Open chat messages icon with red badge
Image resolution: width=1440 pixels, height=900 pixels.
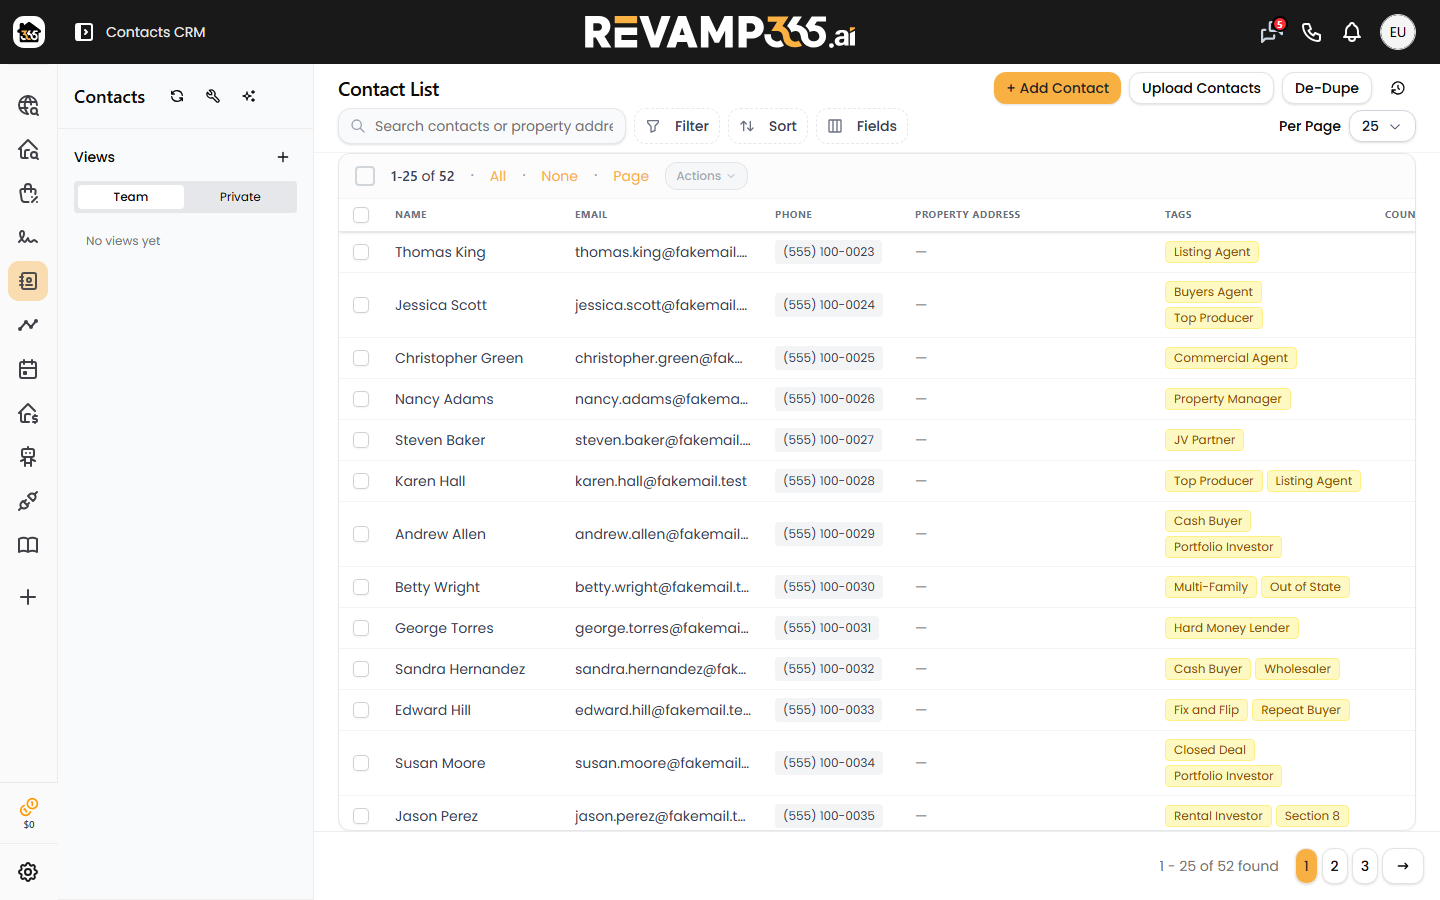pos(1271,32)
